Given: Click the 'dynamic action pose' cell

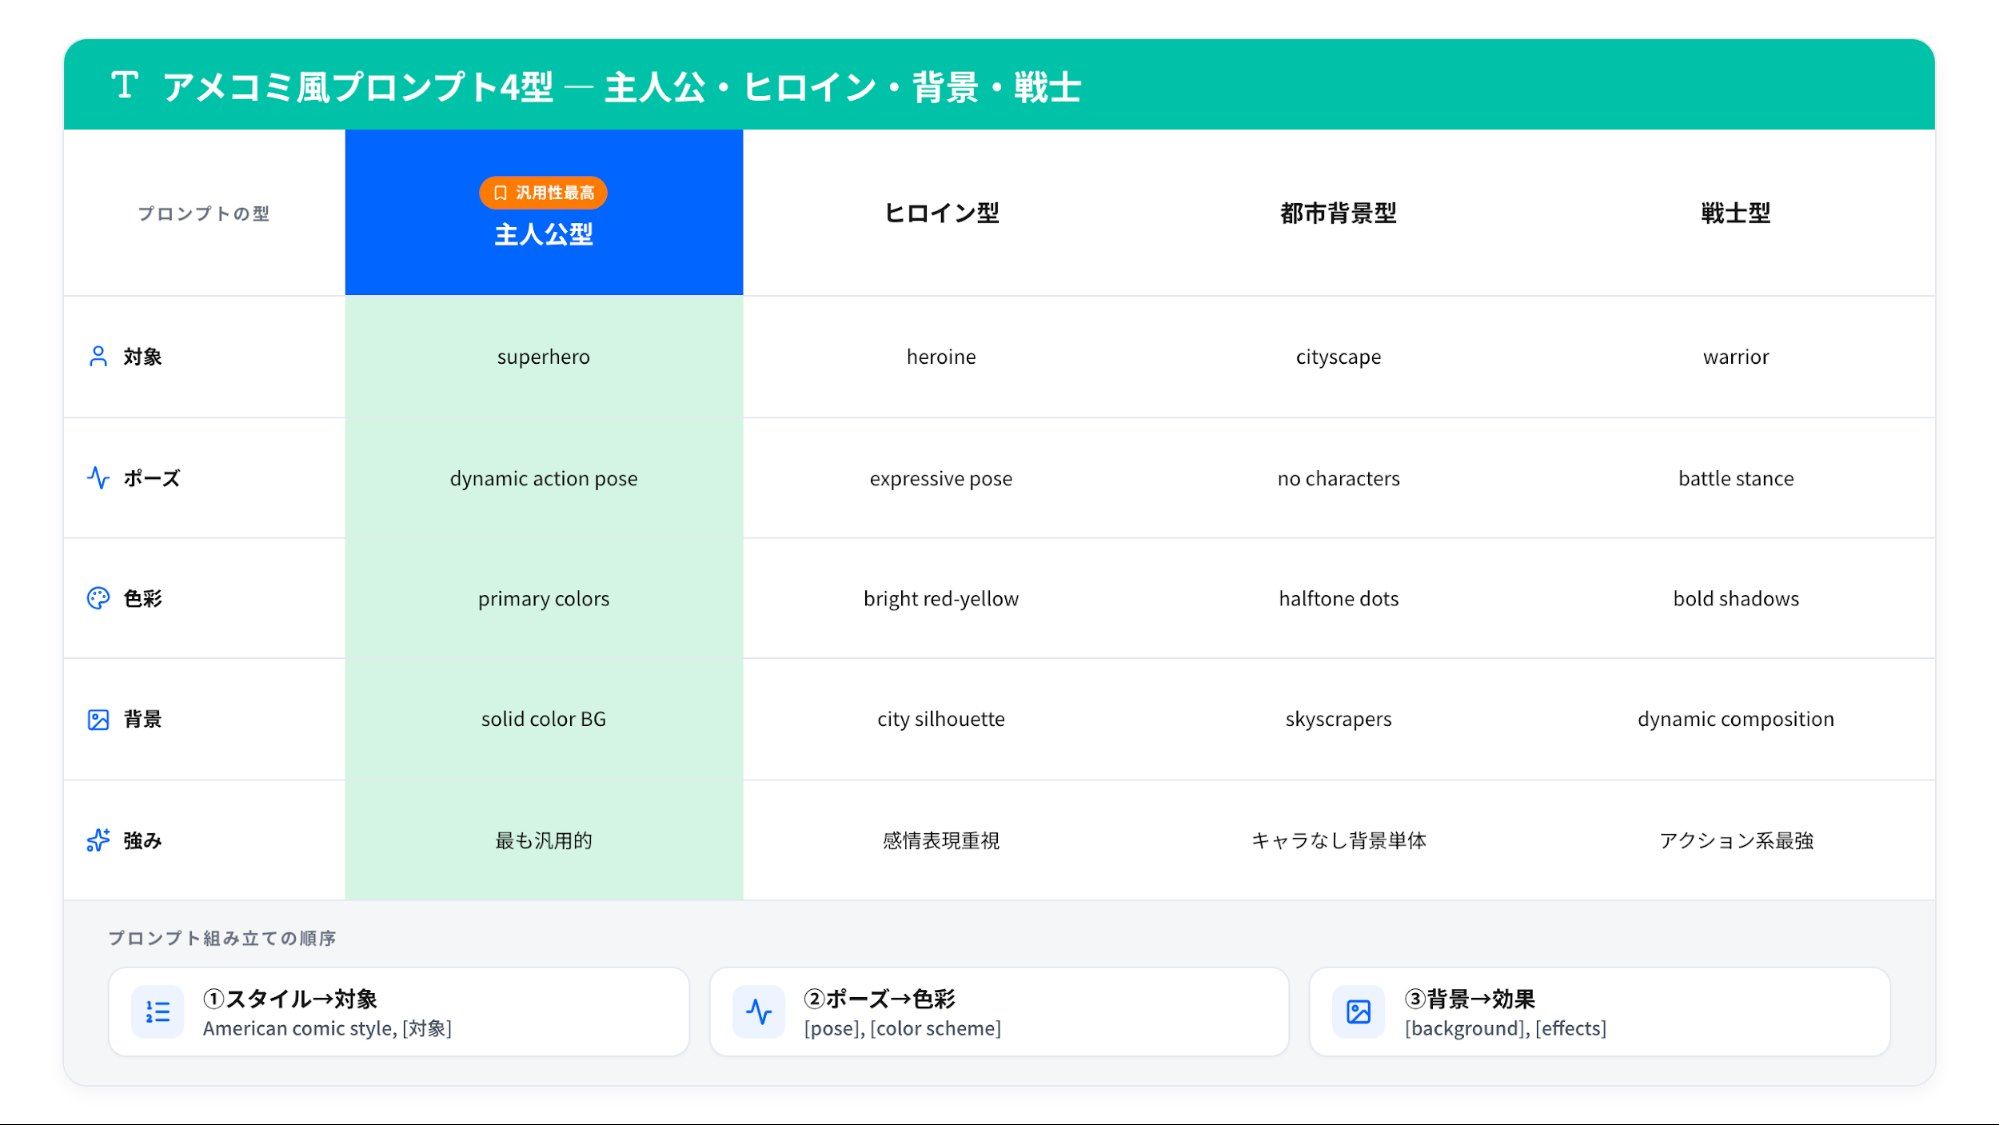Looking at the screenshot, I should tap(544, 478).
